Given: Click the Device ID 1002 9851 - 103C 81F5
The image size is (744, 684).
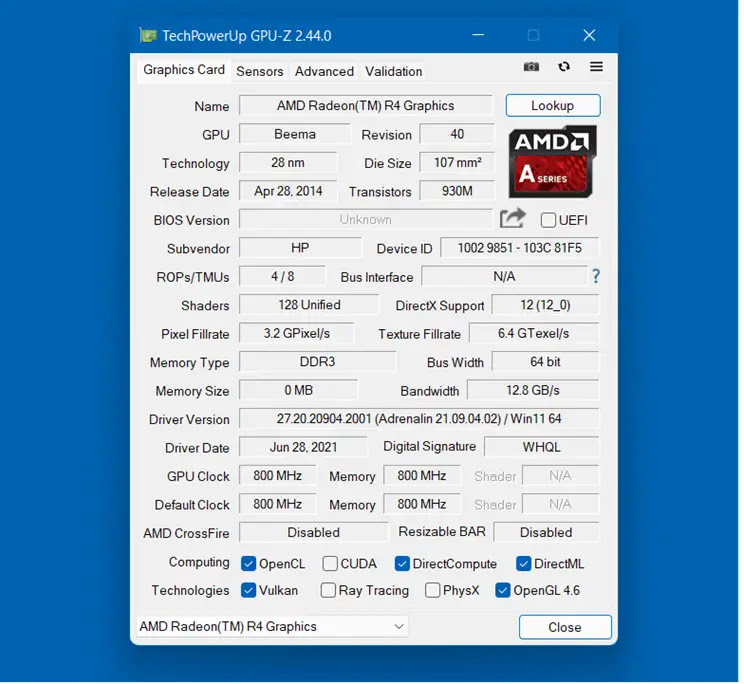Looking at the screenshot, I should (x=520, y=248).
